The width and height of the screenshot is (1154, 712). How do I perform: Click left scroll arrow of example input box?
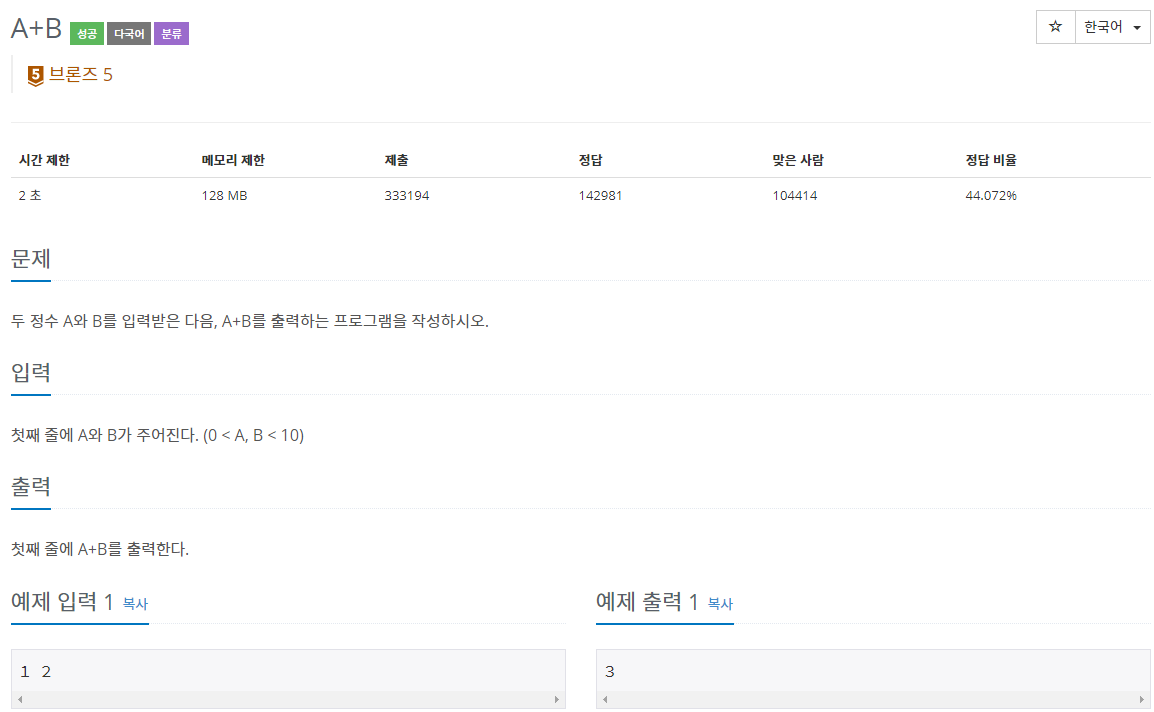pyautogui.click(x=20, y=699)
